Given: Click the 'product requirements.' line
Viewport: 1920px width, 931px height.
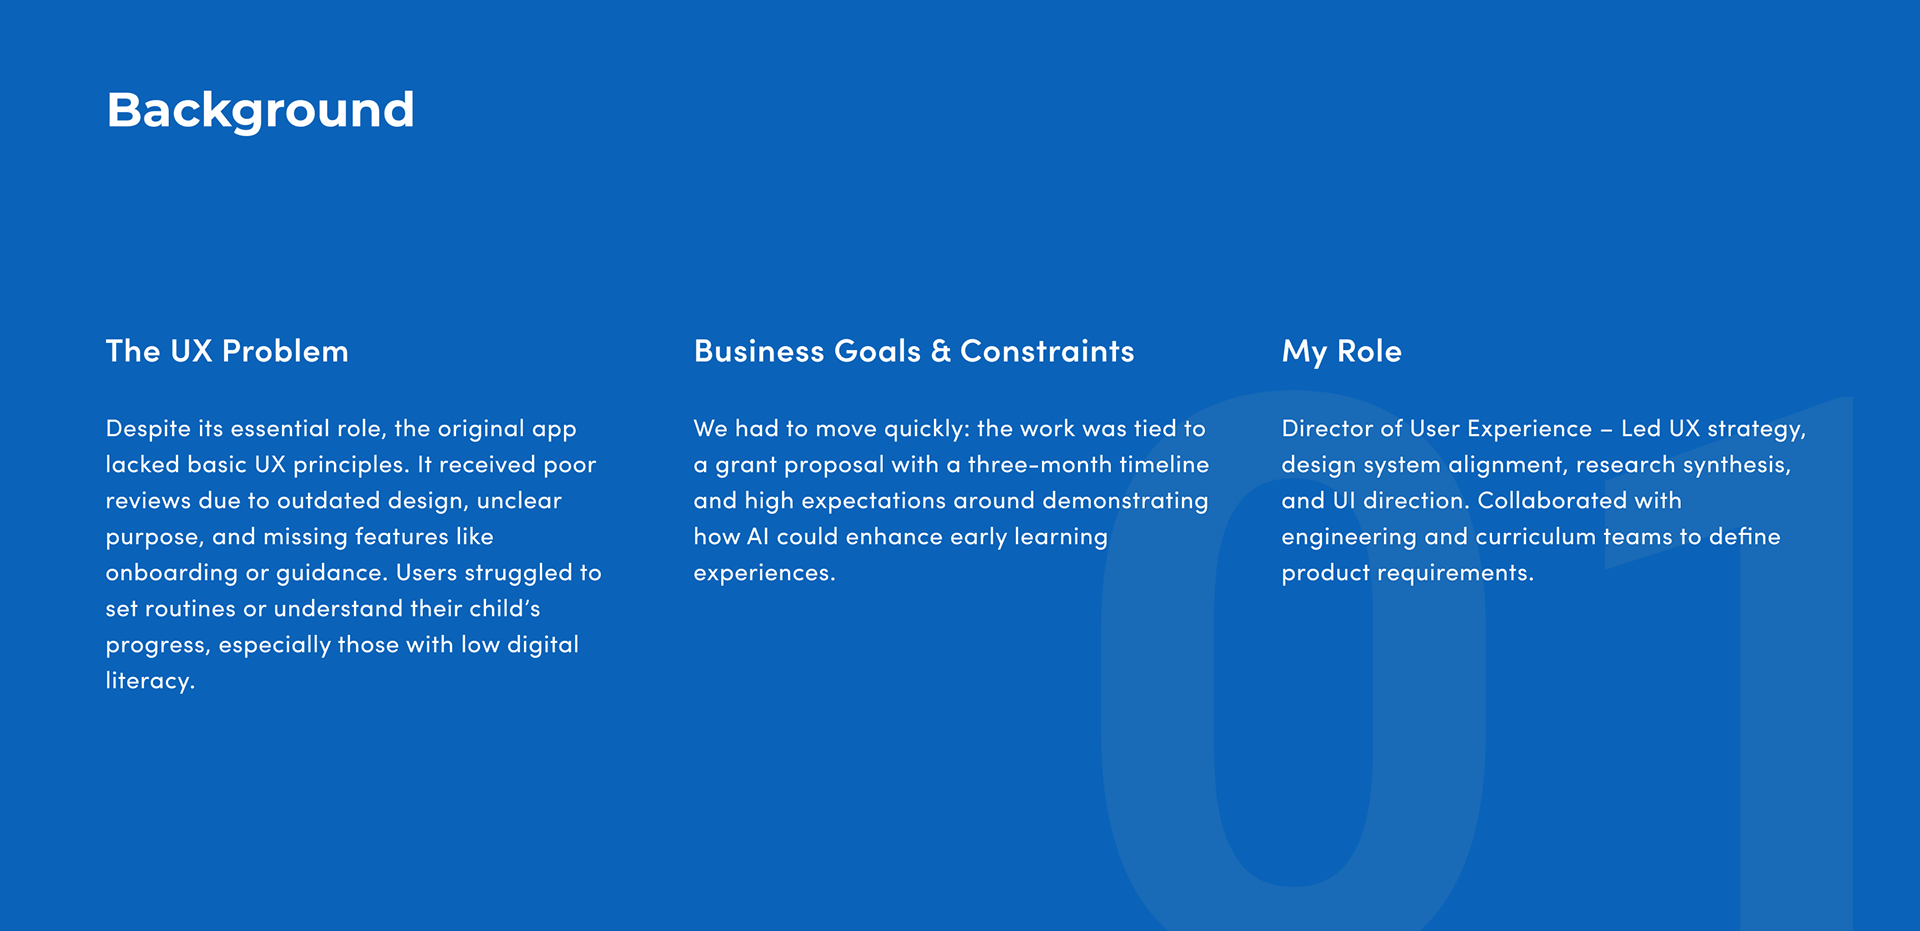Looking at the screenshot, I should pos(1407,573).
